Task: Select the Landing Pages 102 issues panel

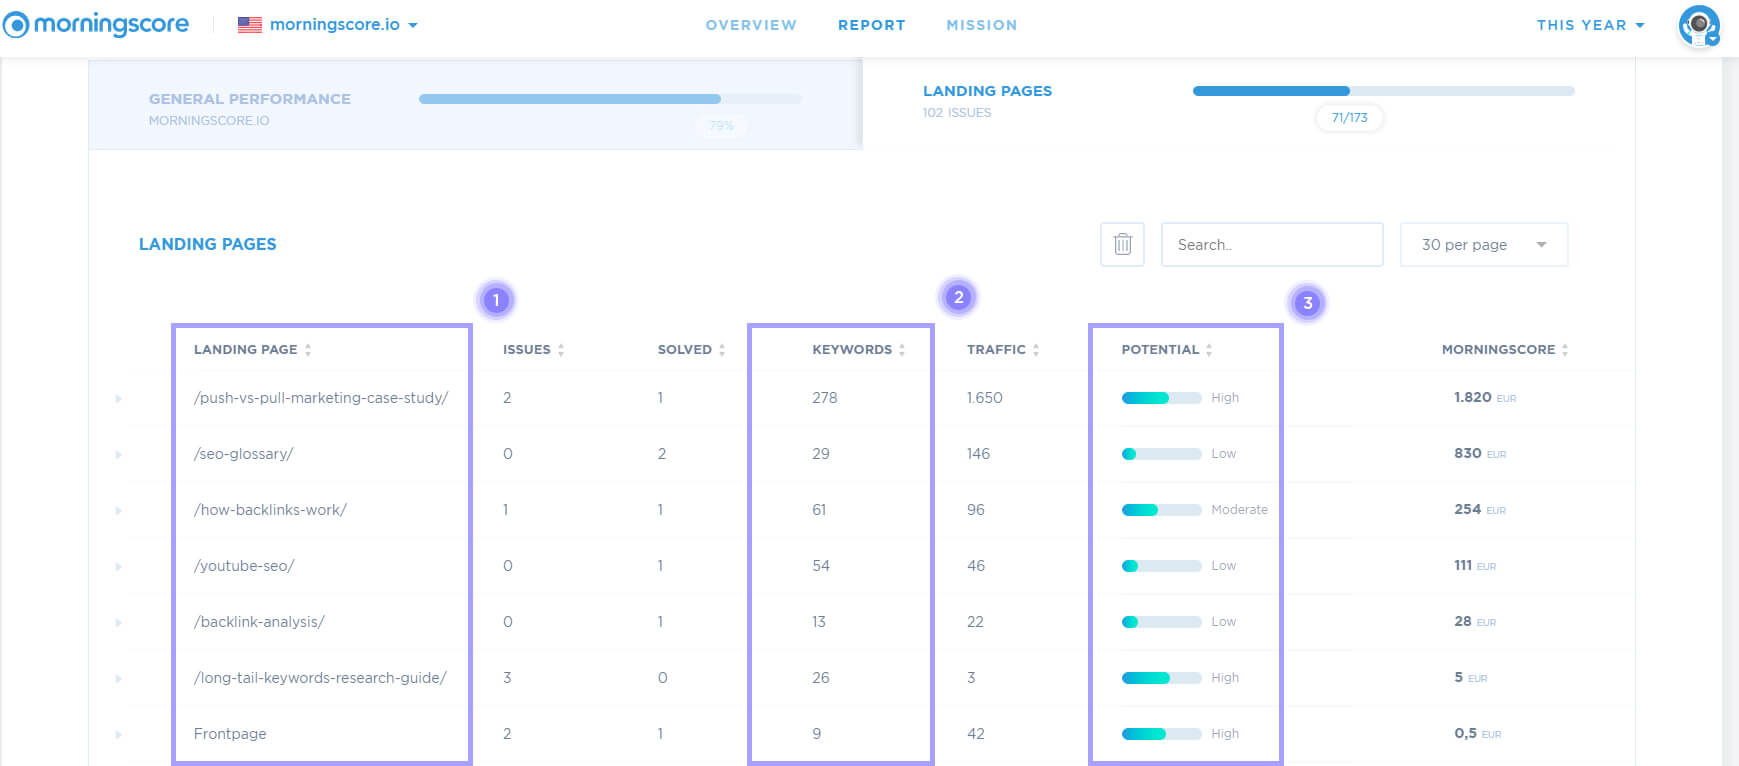Action: pos(1248,105)
